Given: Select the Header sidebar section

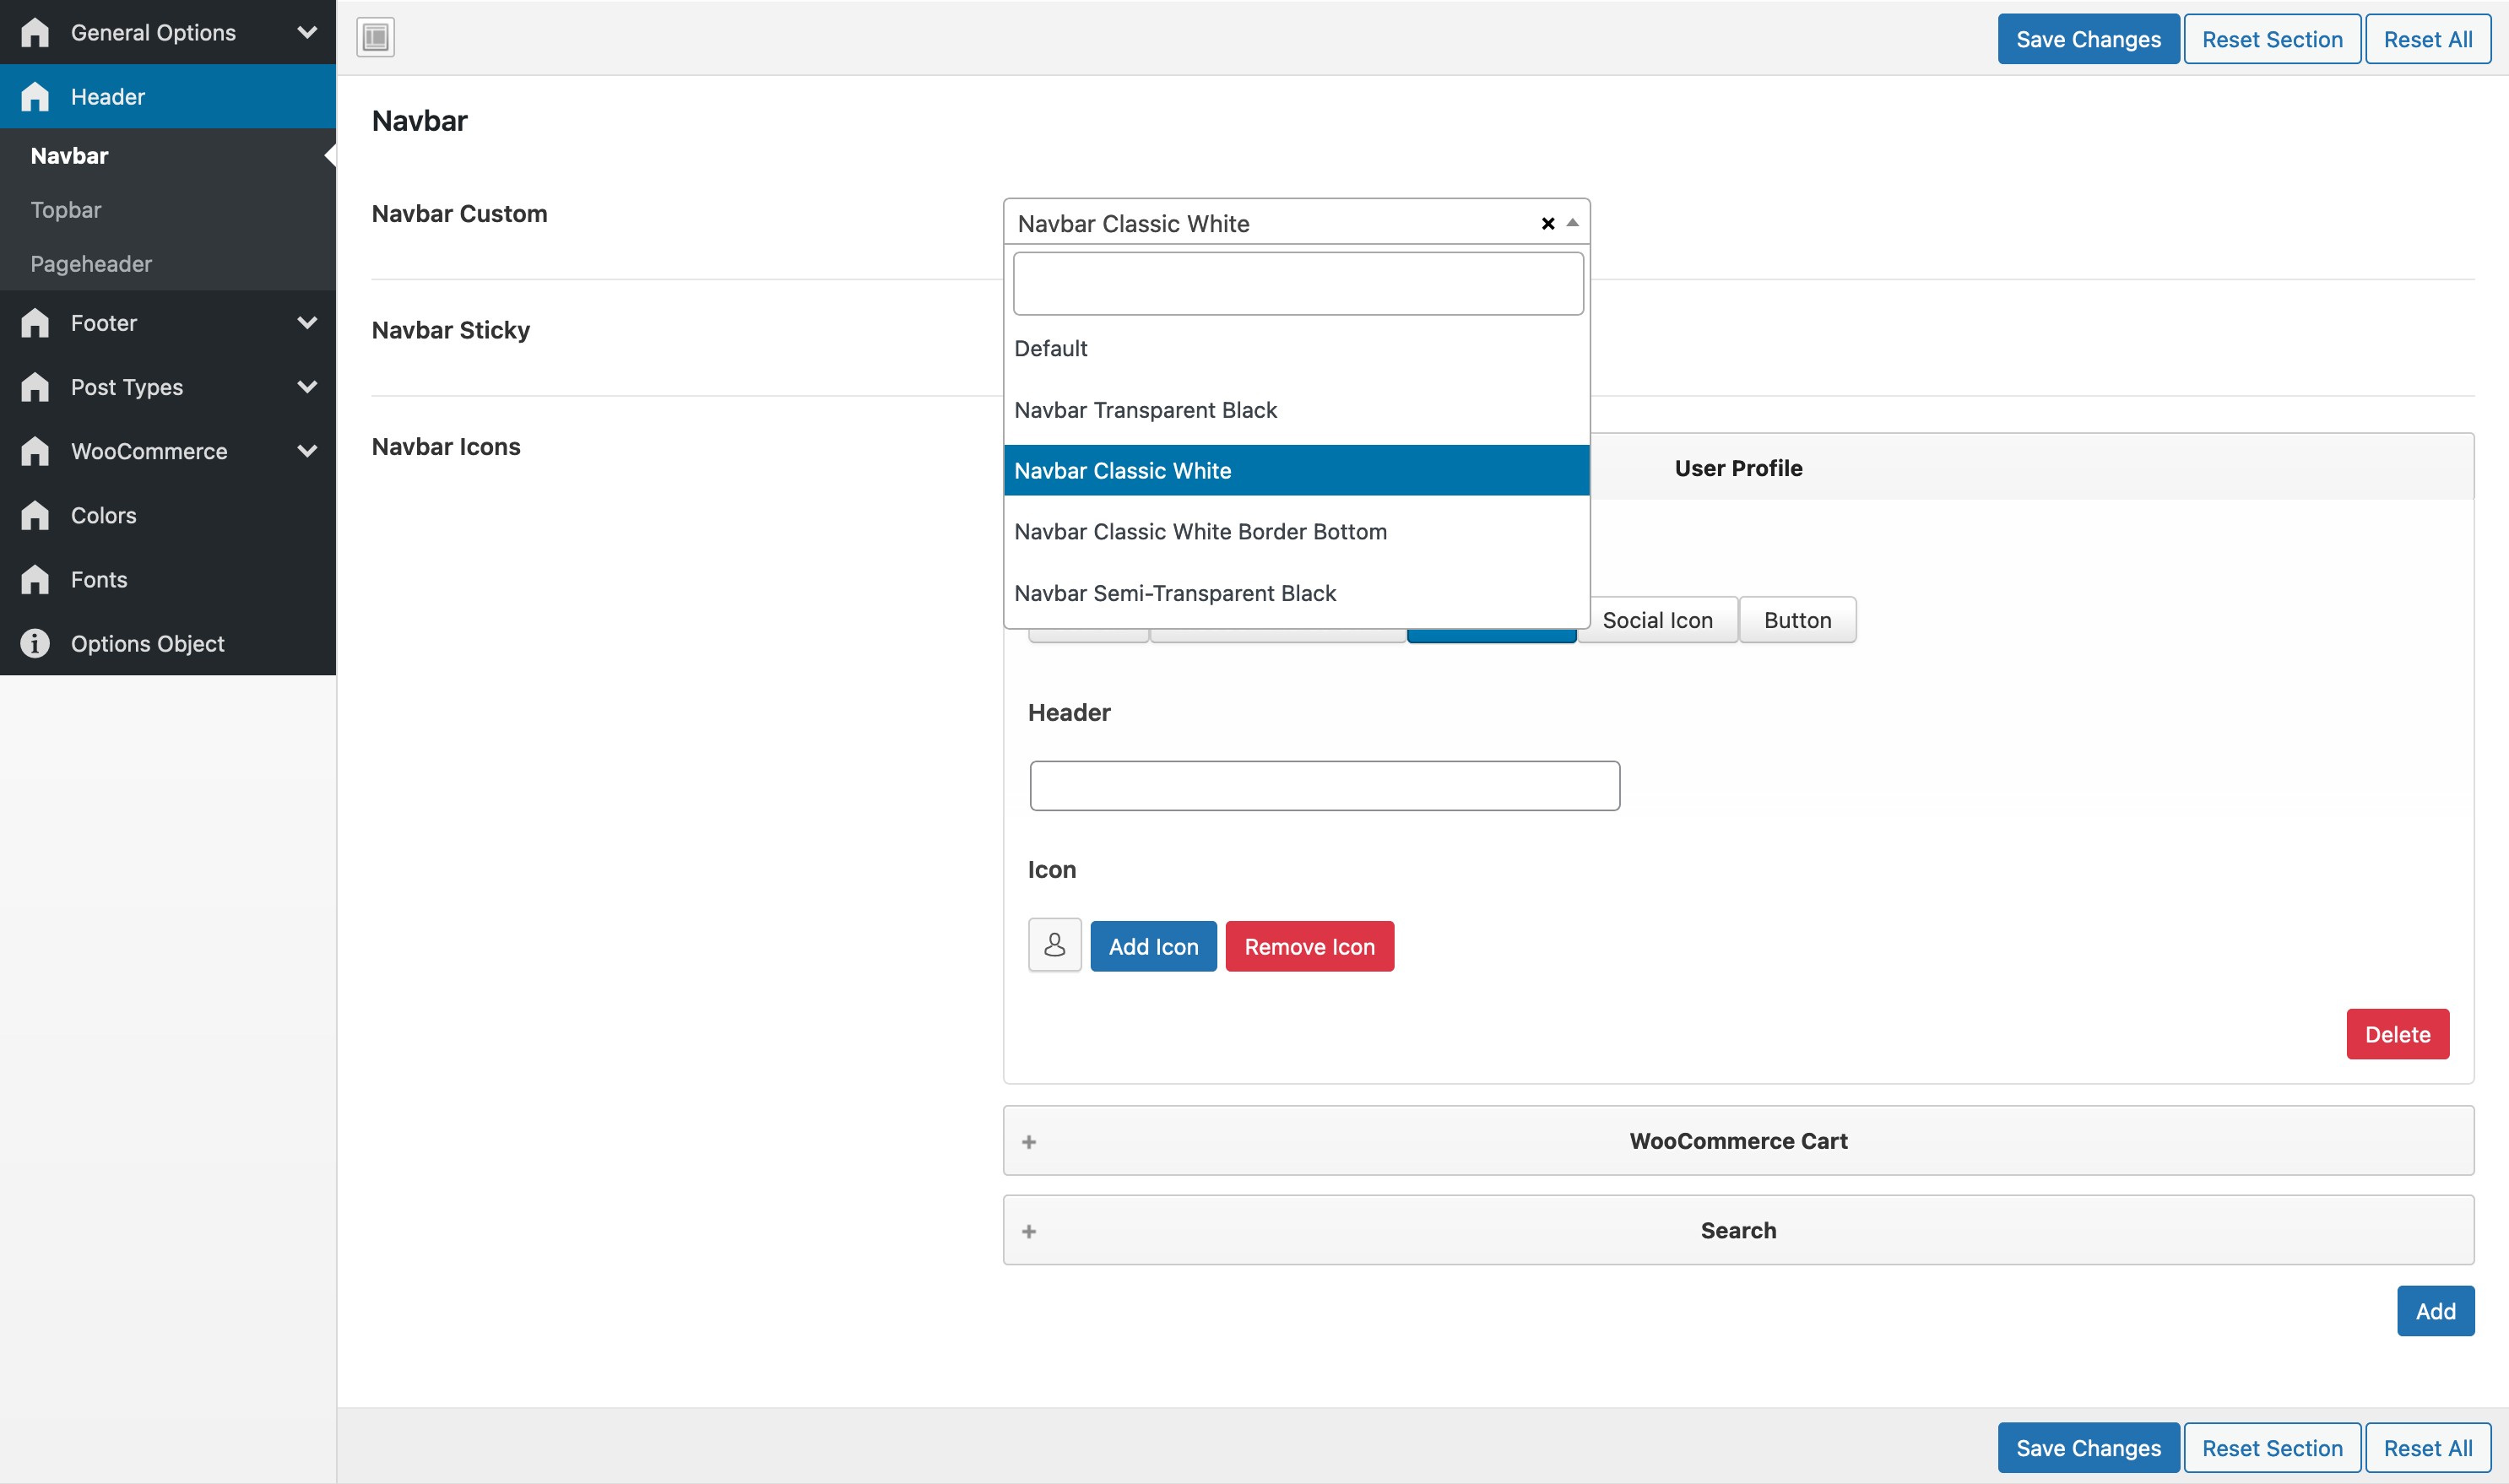Looking at the screenshot, I should 168,96.
